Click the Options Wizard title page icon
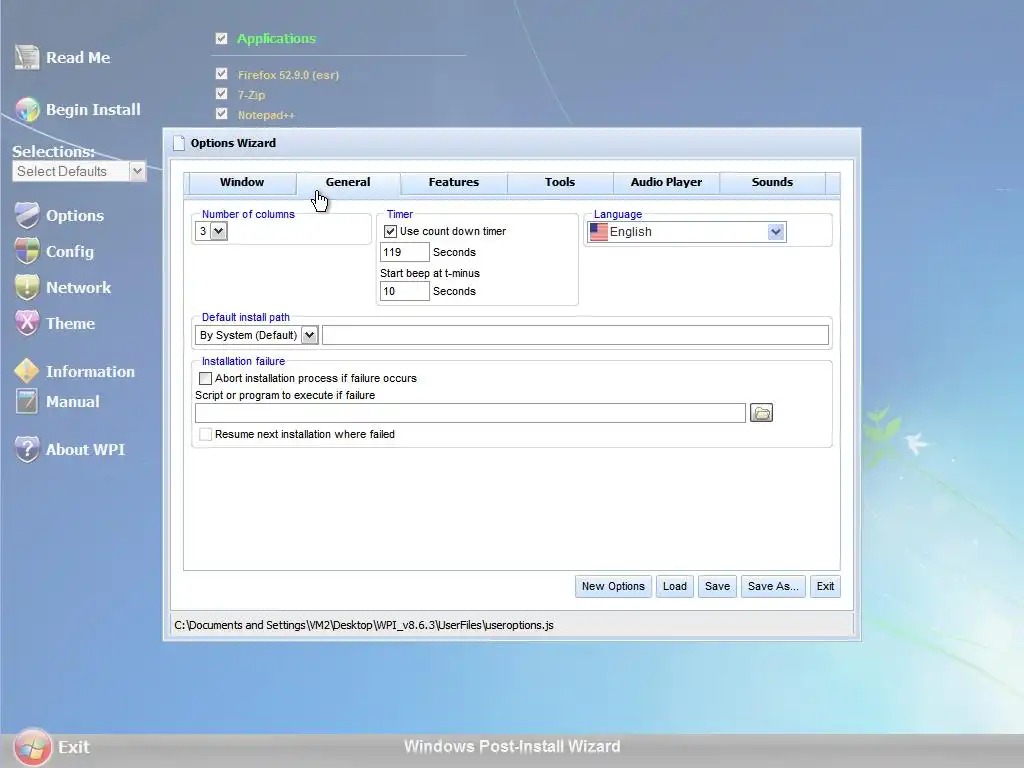 click(x=178, y=143)
